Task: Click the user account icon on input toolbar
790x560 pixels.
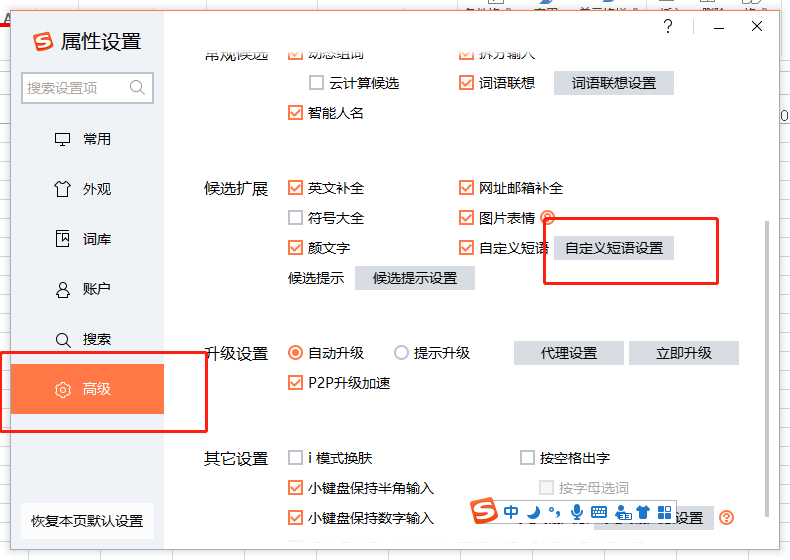Action: [623, 513]
